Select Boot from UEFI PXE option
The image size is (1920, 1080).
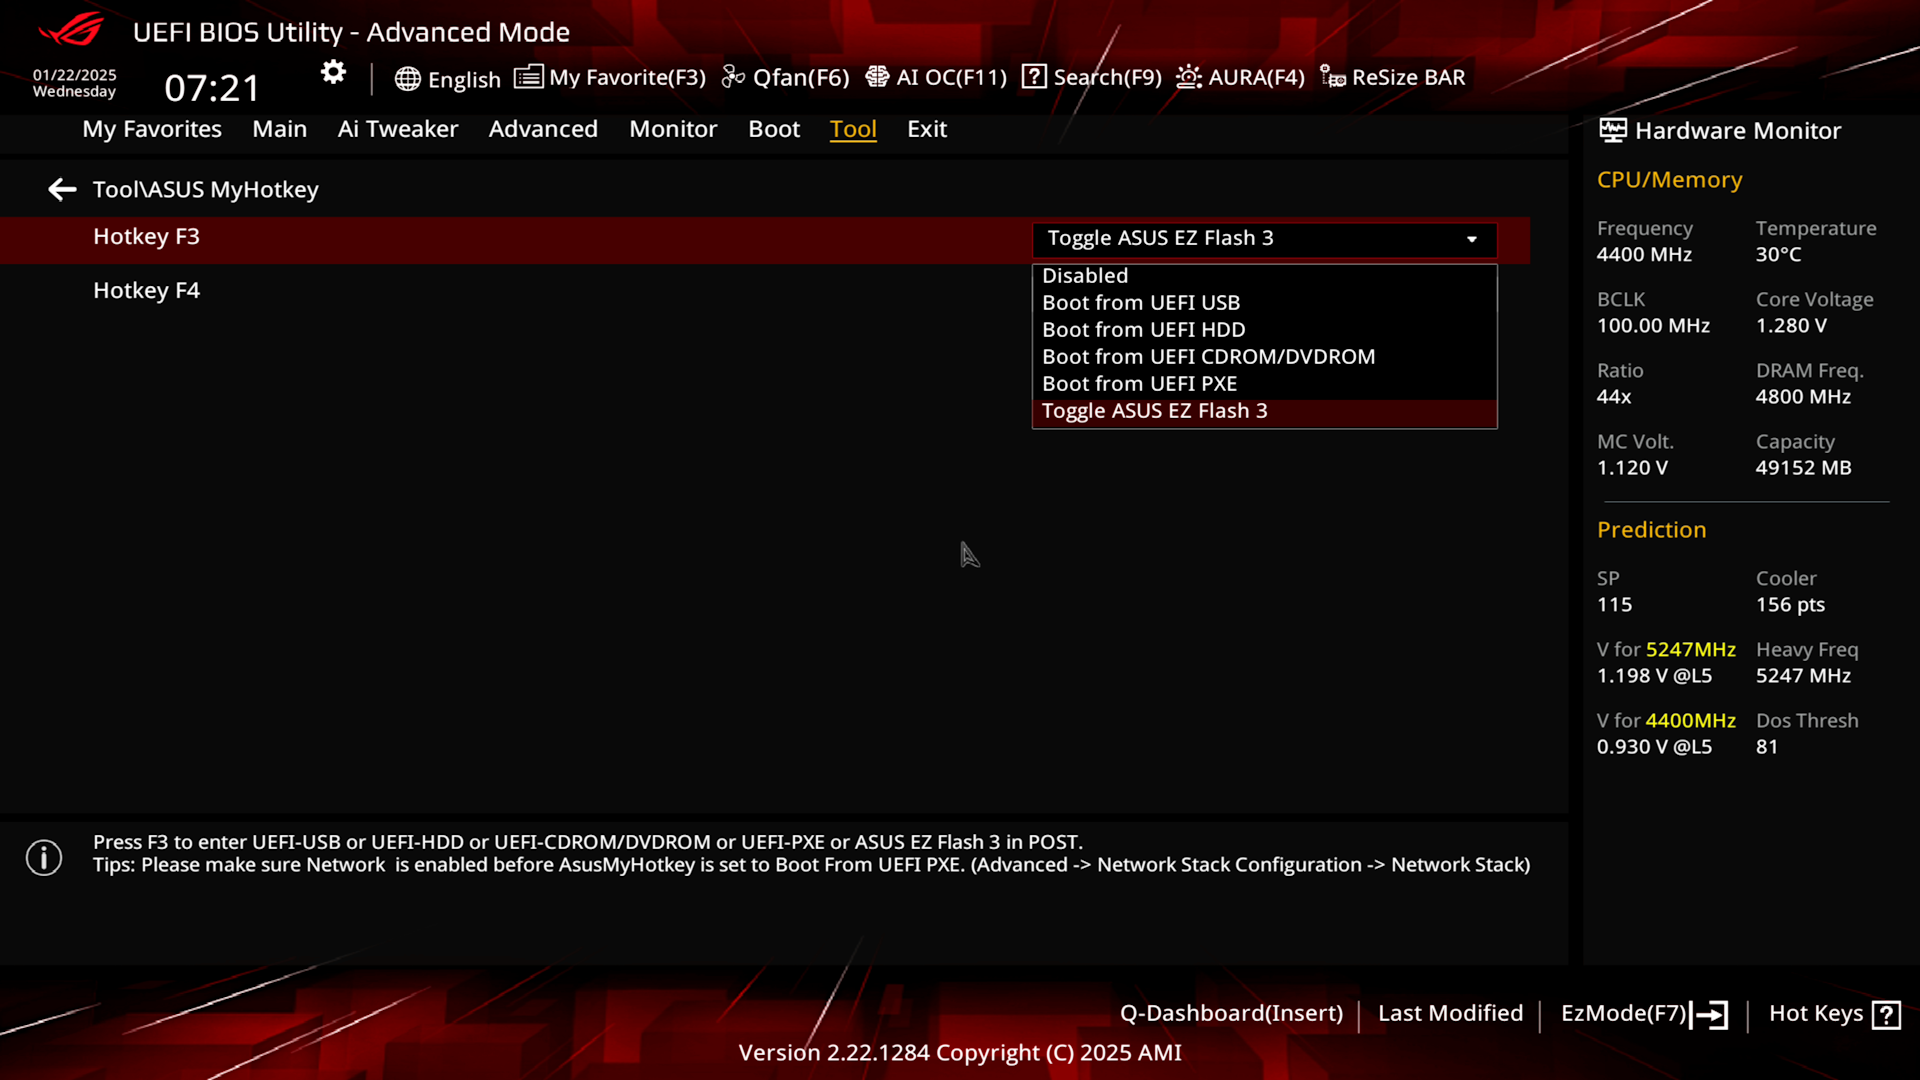click(x=1139, y=382)
